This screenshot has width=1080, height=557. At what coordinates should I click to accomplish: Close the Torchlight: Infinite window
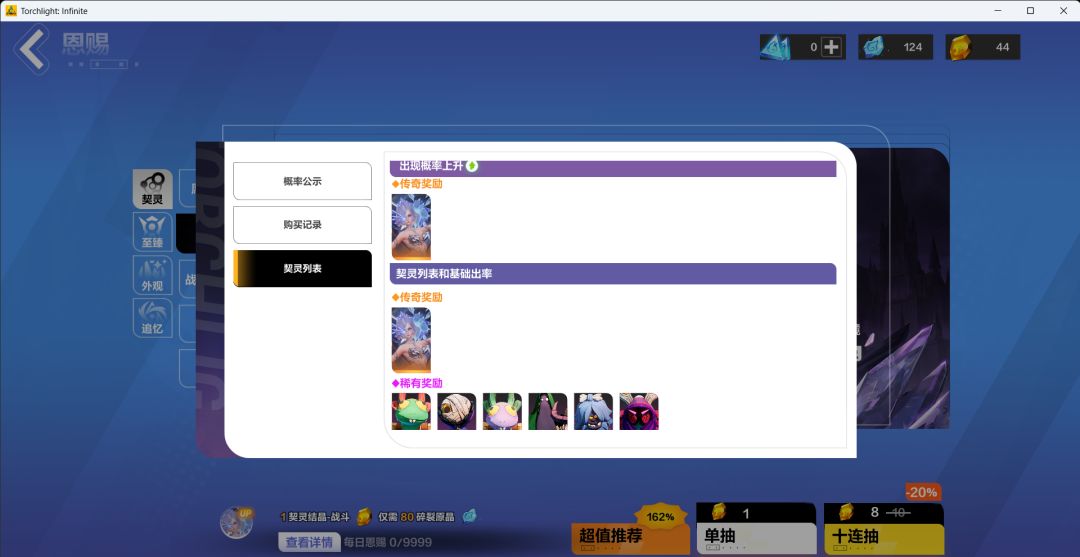(x=1063, y=10)
